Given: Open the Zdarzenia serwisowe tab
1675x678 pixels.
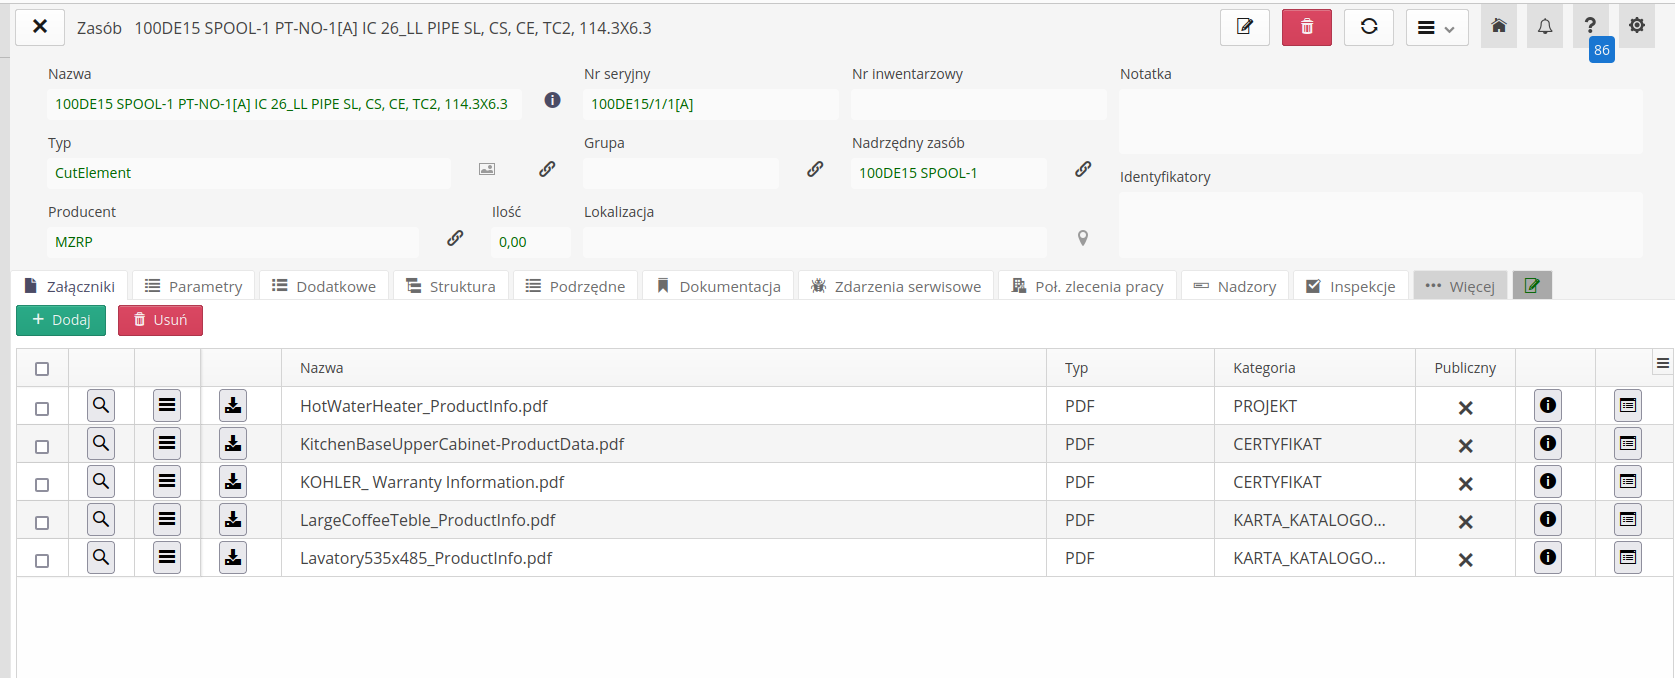Looking at the screenshot, I should point(896,287).
